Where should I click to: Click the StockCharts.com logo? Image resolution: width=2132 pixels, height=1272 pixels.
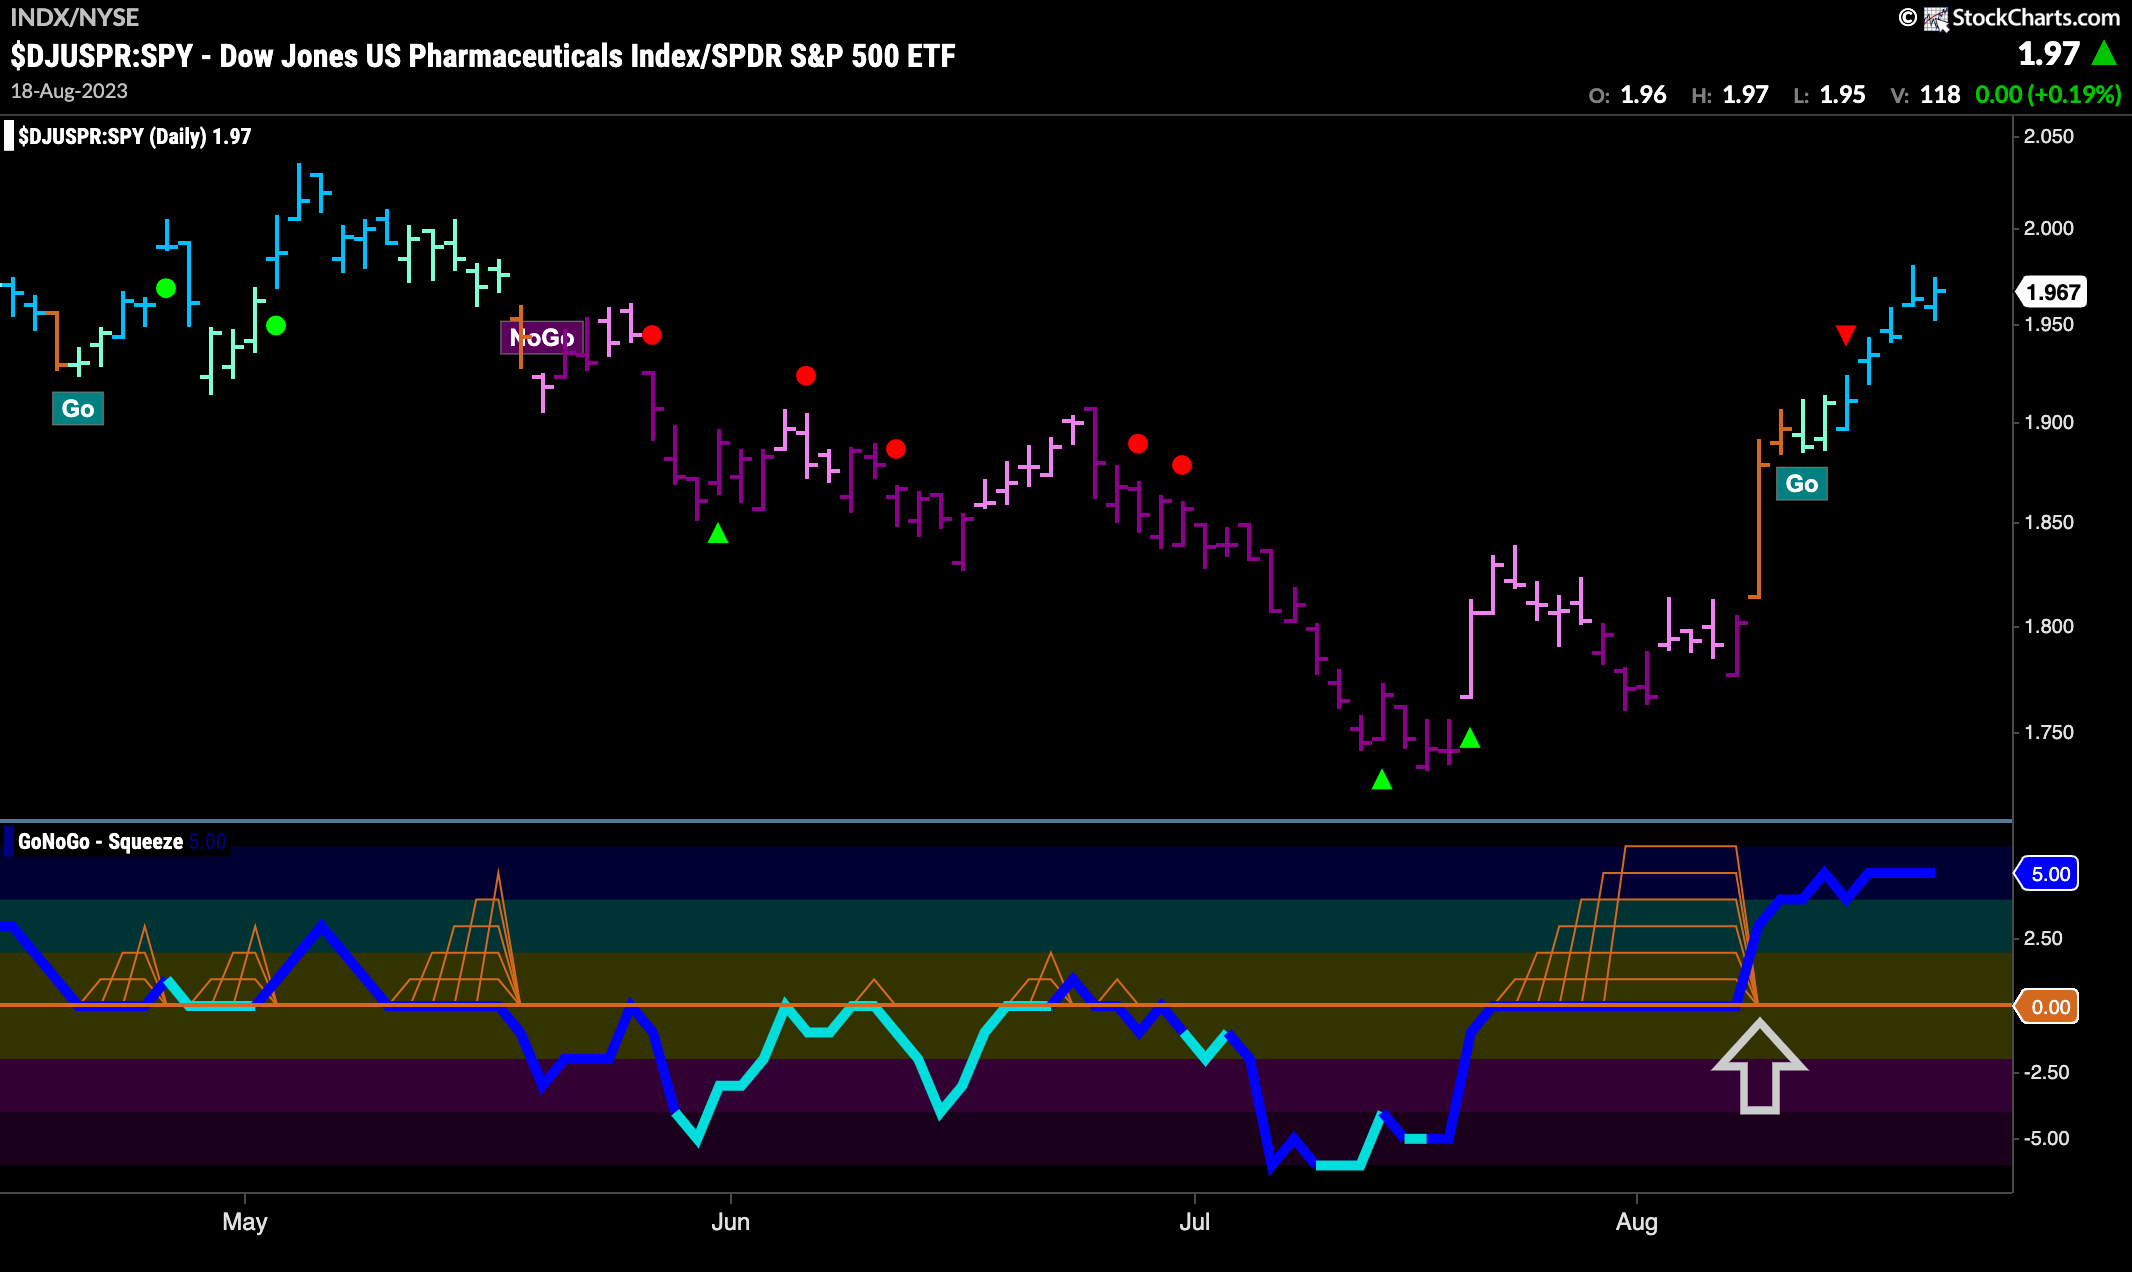click(x=2021, y=18)
